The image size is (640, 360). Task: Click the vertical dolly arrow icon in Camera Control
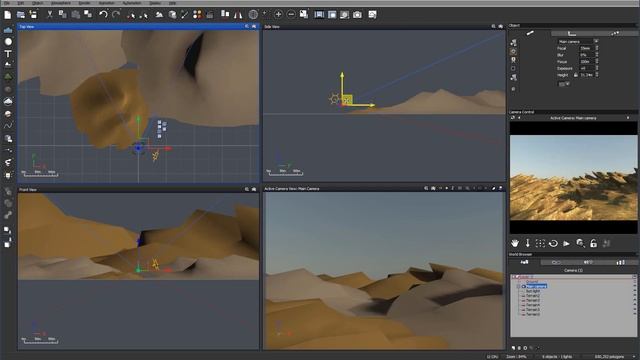[527, 243]
